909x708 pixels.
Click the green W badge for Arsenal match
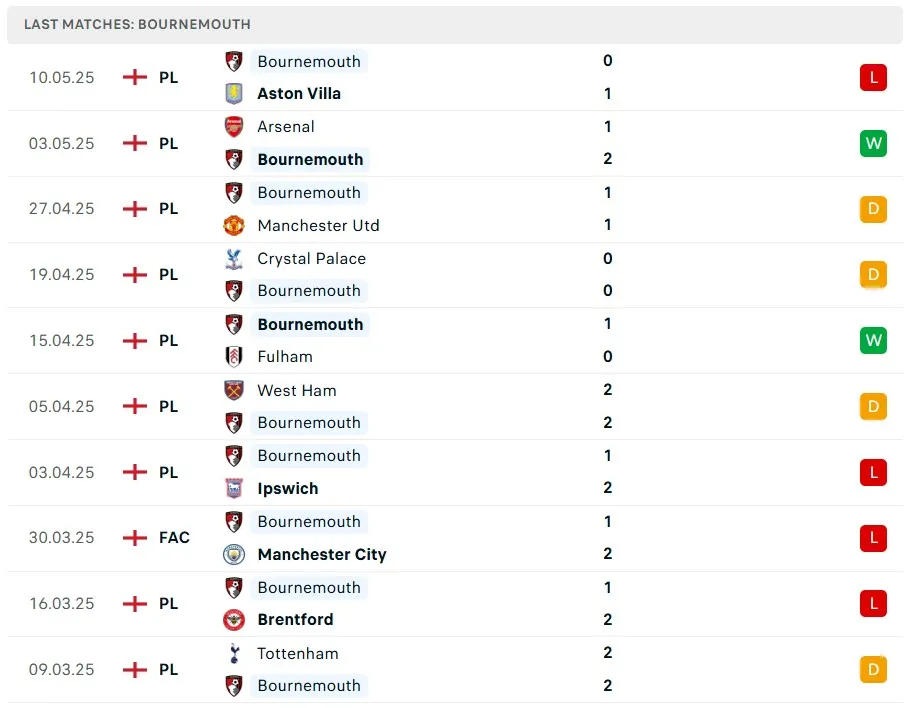tap(873, 143)
